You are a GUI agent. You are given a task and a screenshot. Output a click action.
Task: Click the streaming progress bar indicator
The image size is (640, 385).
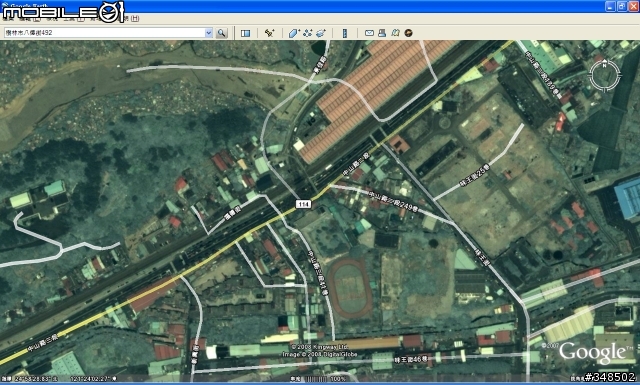point(316,379)
